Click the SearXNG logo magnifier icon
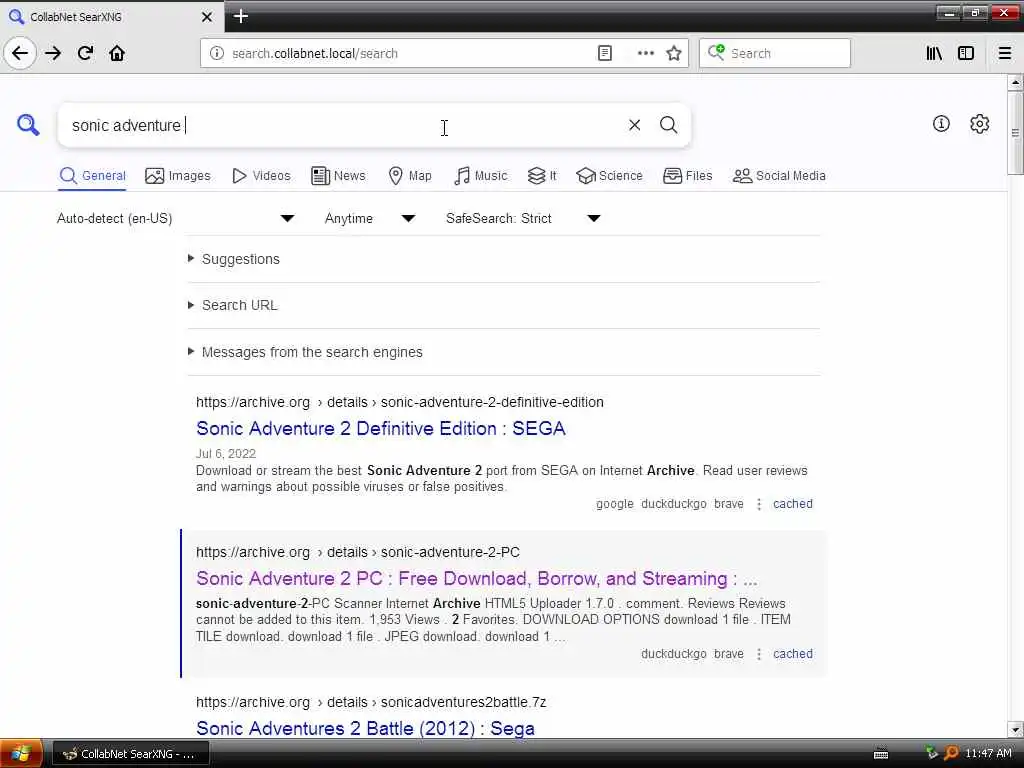 coord(28,124)
